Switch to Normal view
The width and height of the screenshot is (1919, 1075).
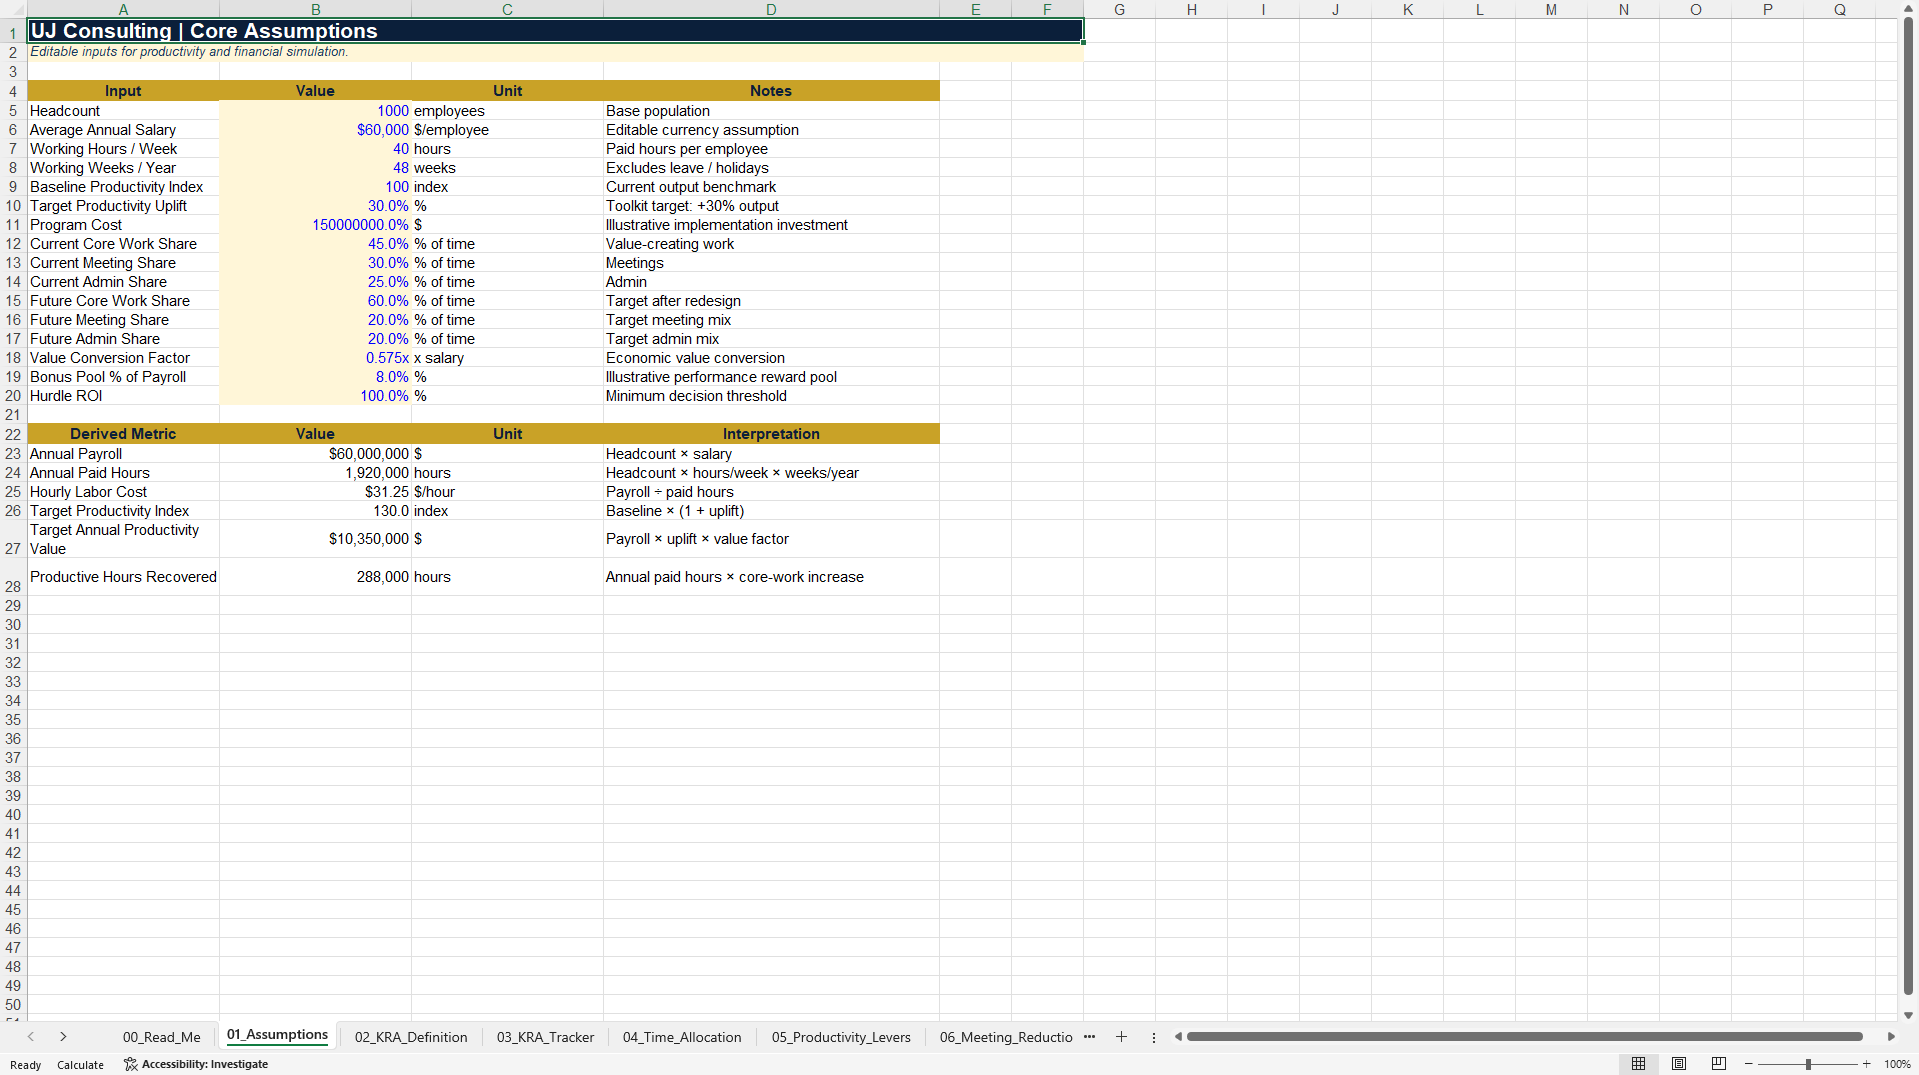click(1638, 1064)
